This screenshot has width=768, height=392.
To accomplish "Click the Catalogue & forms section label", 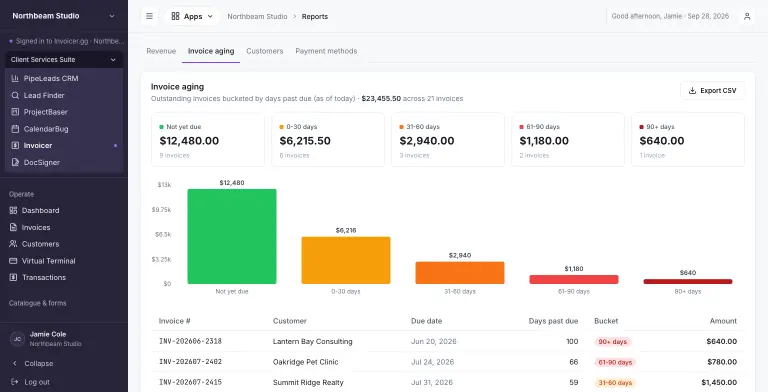I will point(37,303).
